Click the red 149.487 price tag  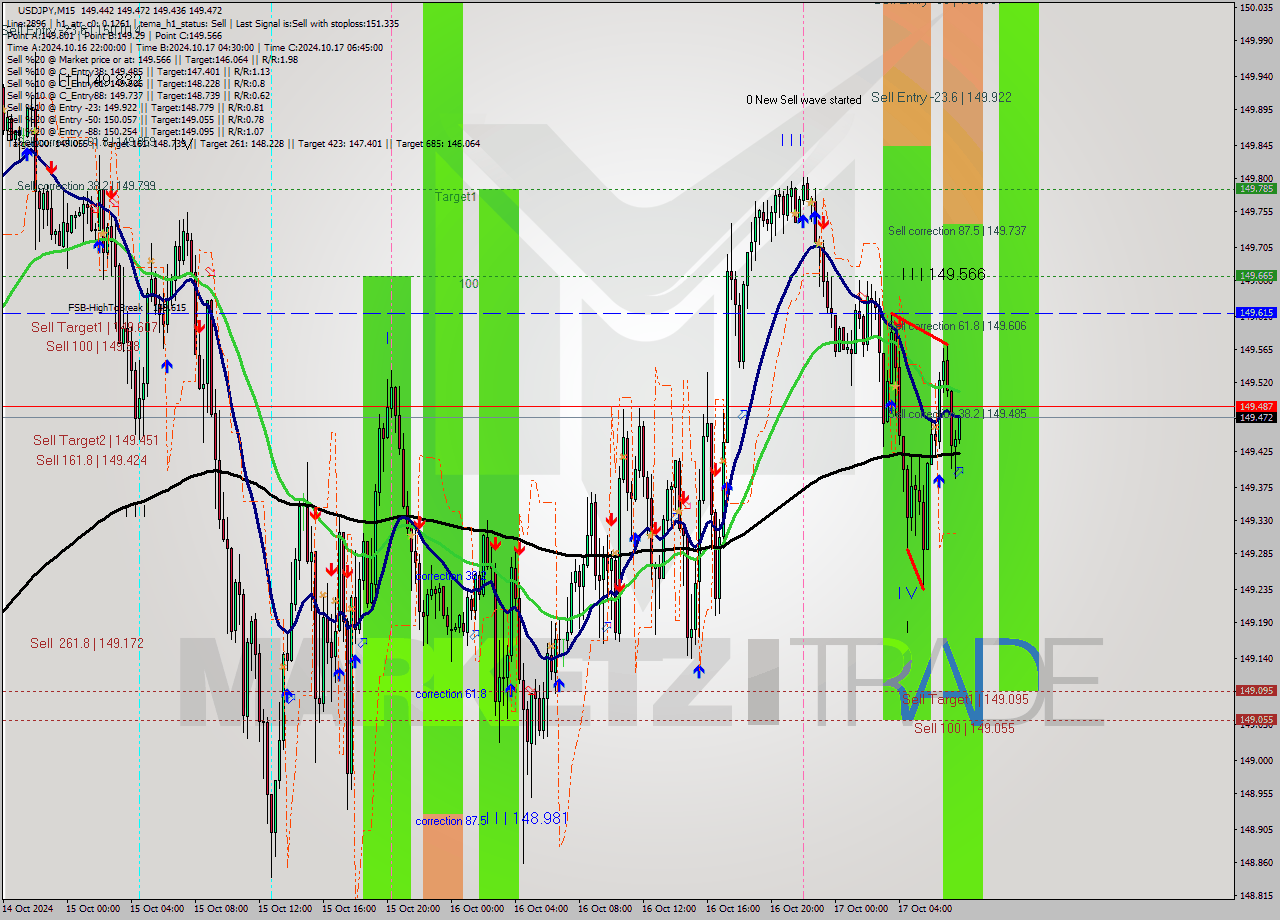point(1257,406)
